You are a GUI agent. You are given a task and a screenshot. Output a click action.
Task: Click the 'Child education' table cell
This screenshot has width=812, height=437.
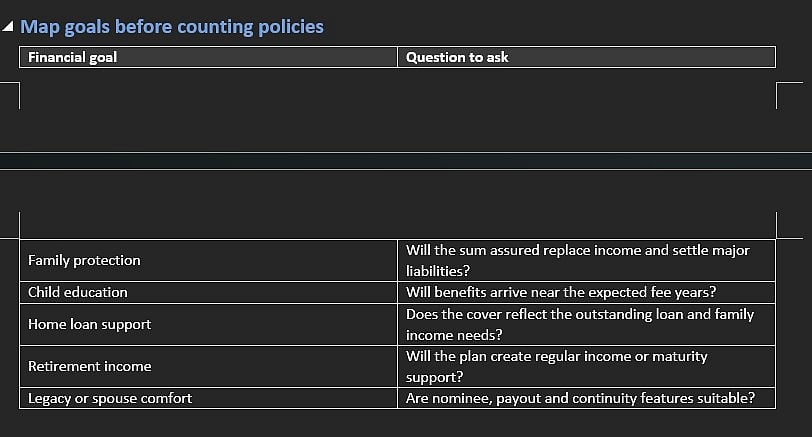point(208,293)
